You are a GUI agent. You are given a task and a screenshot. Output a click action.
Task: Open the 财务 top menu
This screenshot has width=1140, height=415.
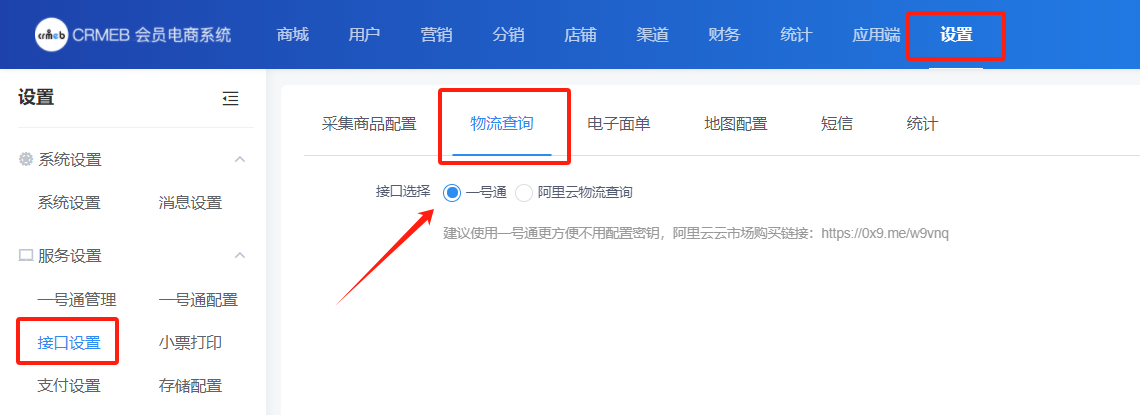(x=724, y=35)
